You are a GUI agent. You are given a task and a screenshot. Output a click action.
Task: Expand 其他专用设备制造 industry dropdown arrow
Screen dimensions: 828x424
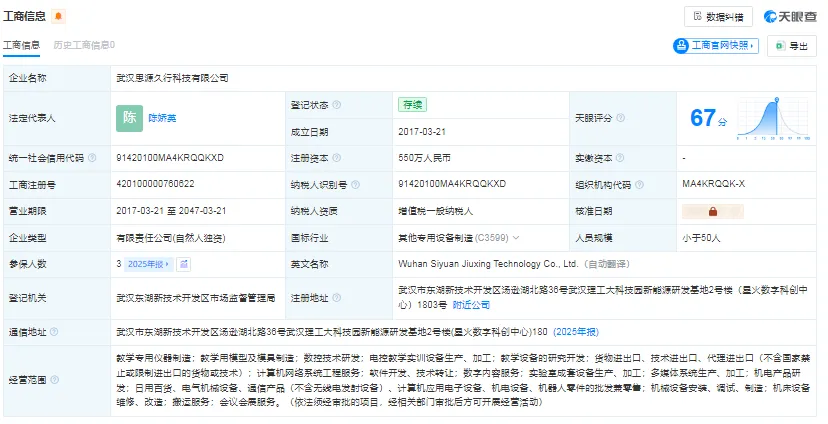(x=516, y=238)
